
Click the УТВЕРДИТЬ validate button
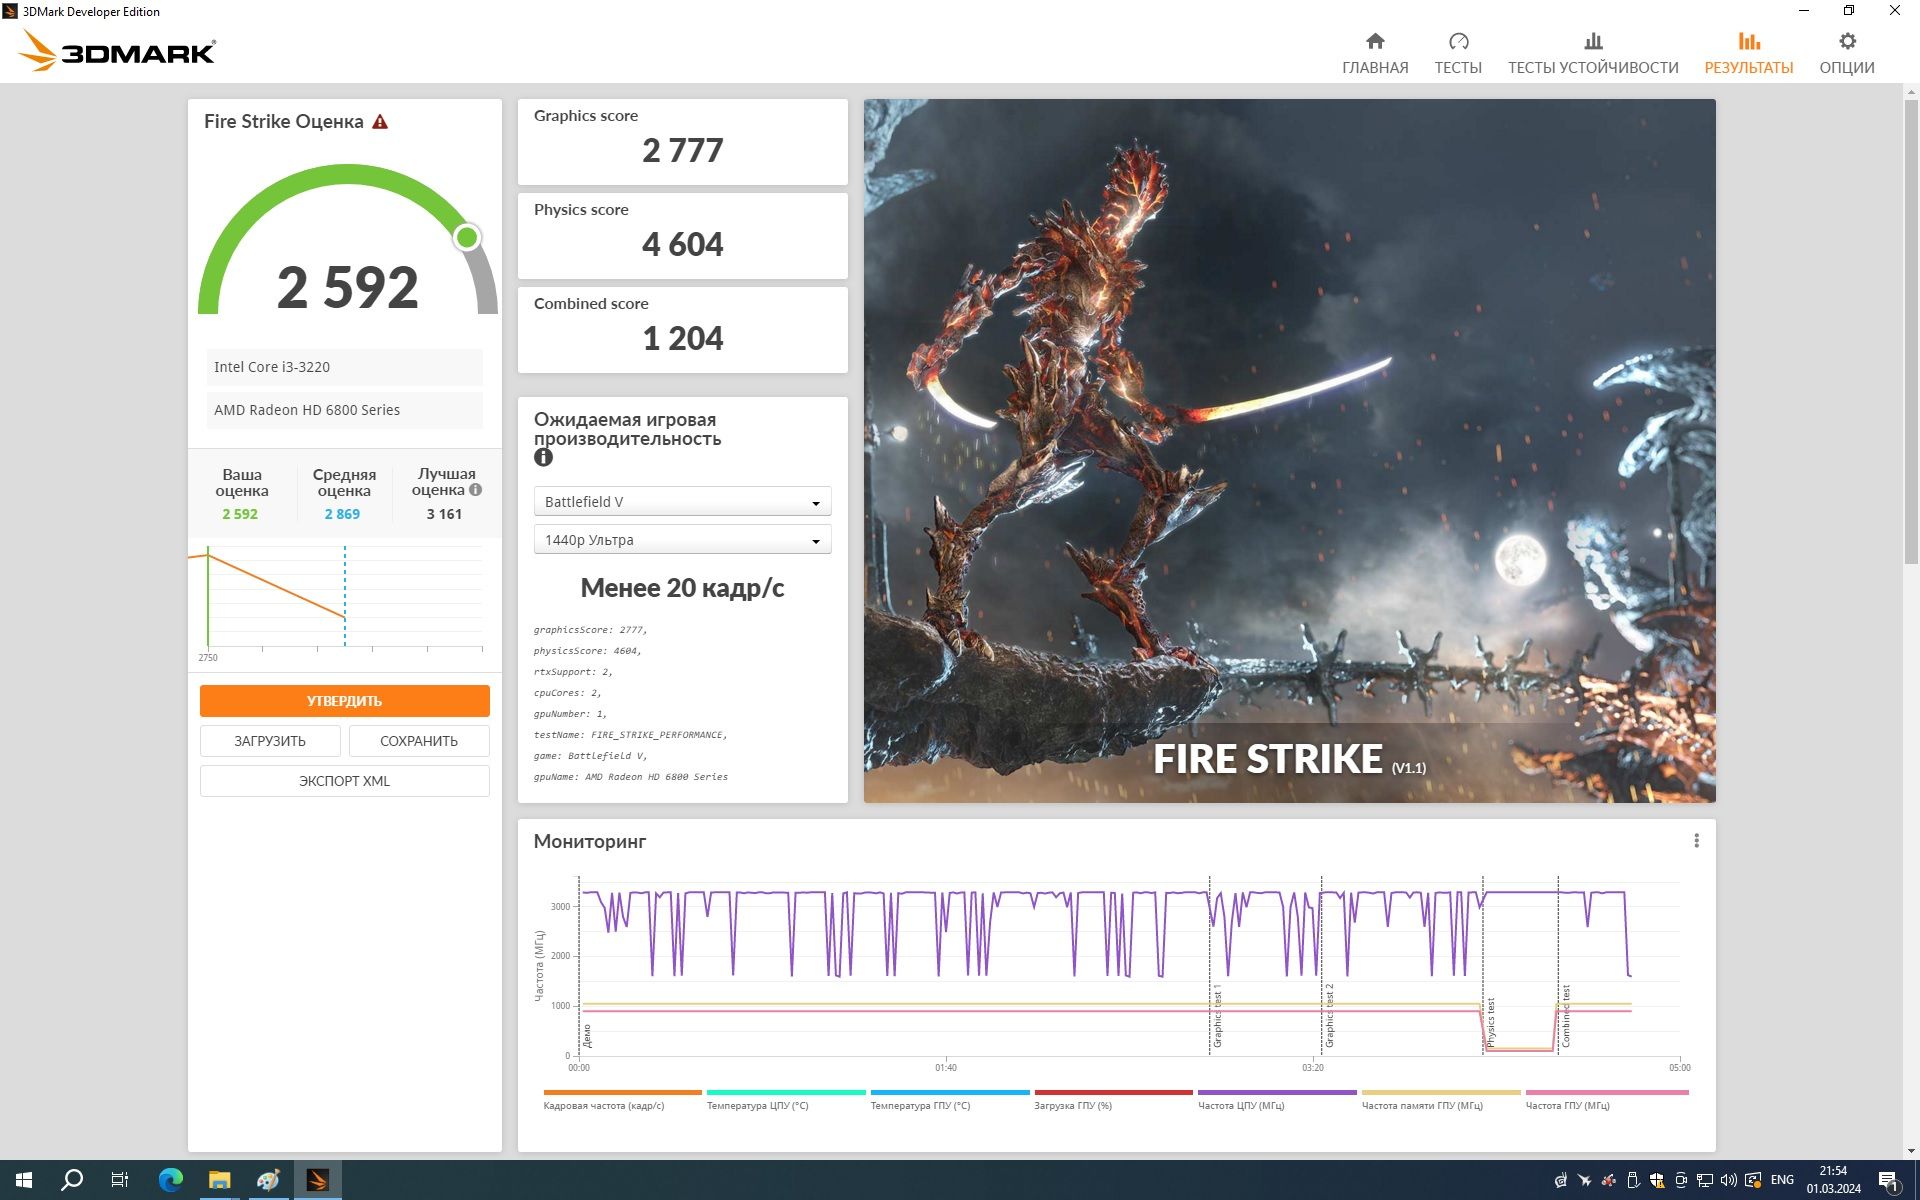pyautogui.click(x=344, y=701)
